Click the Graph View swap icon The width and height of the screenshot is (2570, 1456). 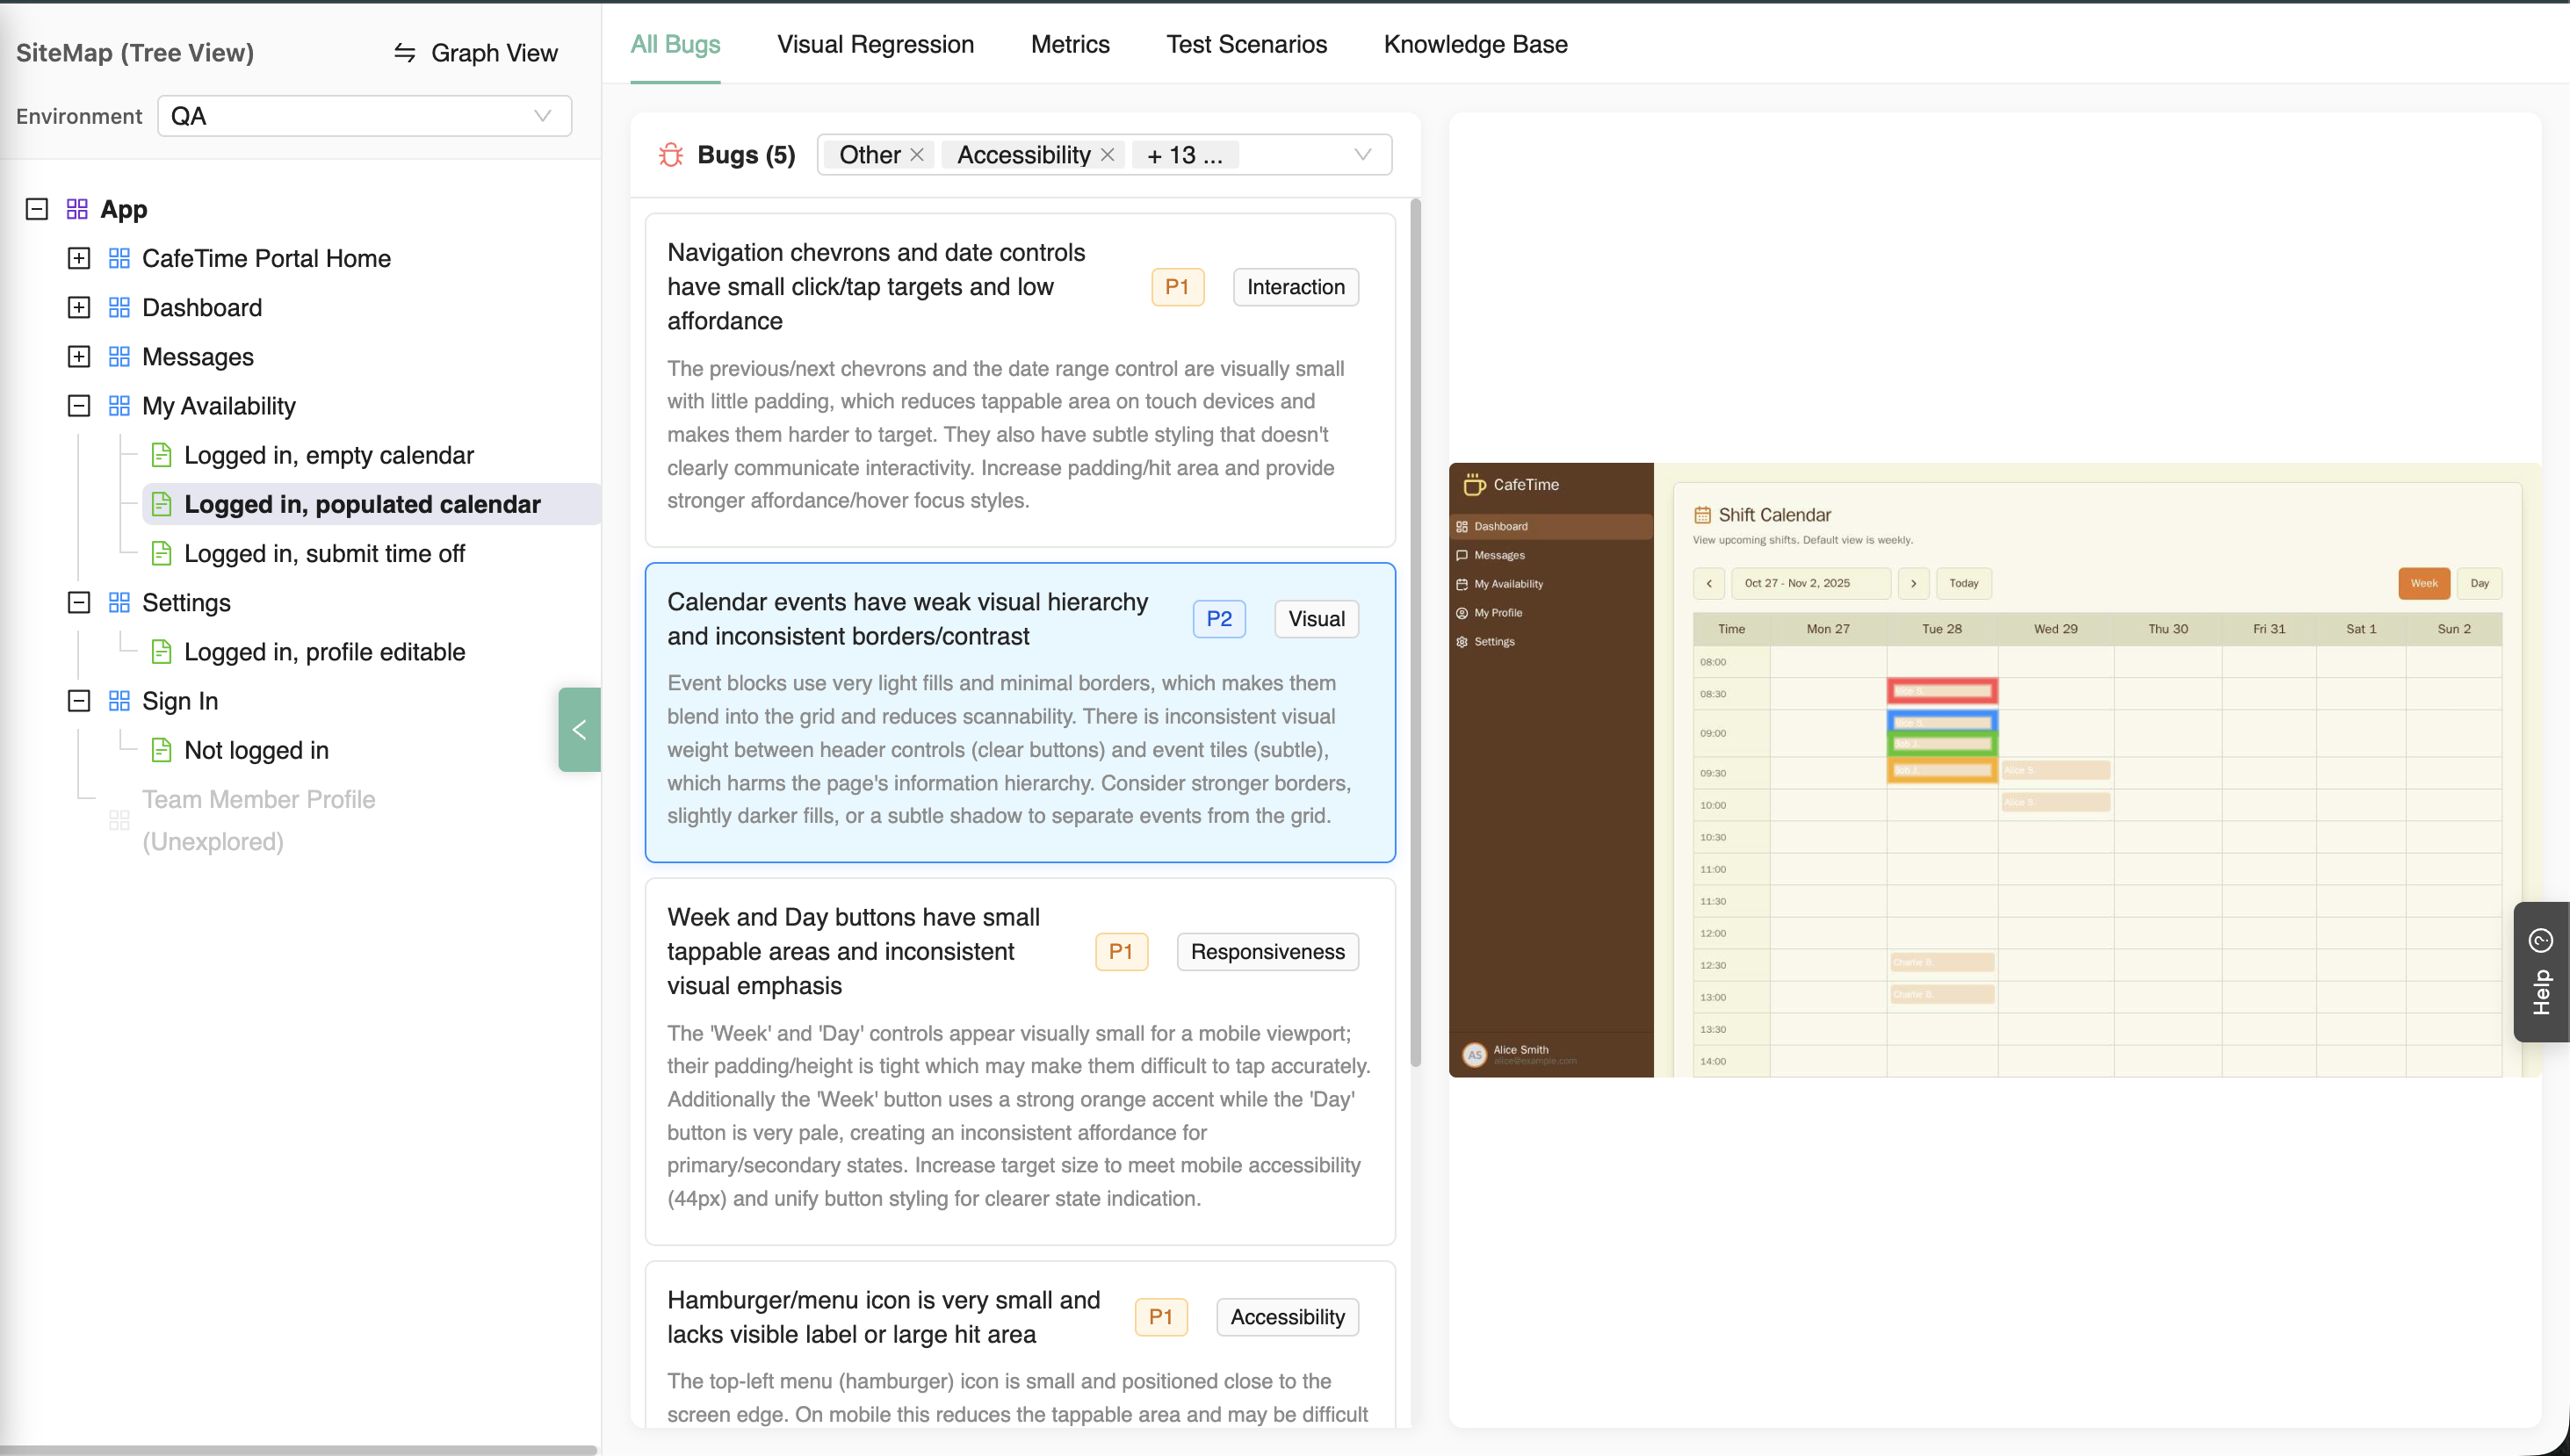coord(404,53)
